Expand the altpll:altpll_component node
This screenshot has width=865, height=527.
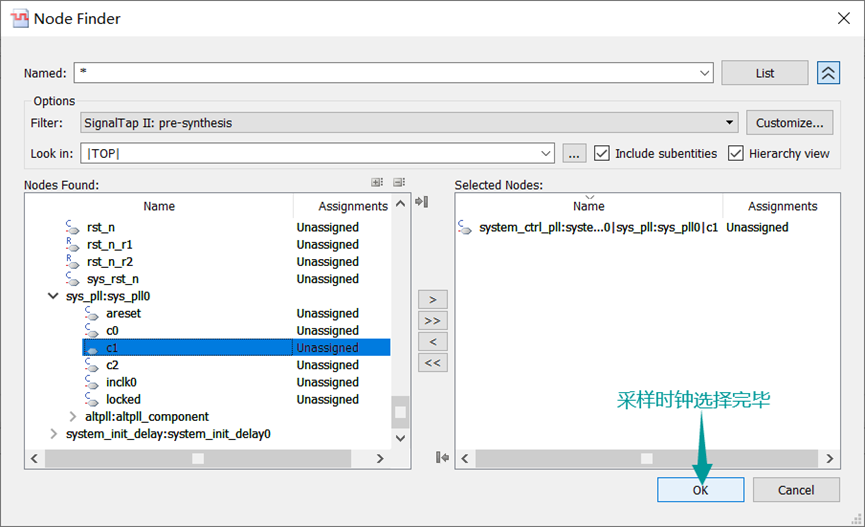(72, 416)
